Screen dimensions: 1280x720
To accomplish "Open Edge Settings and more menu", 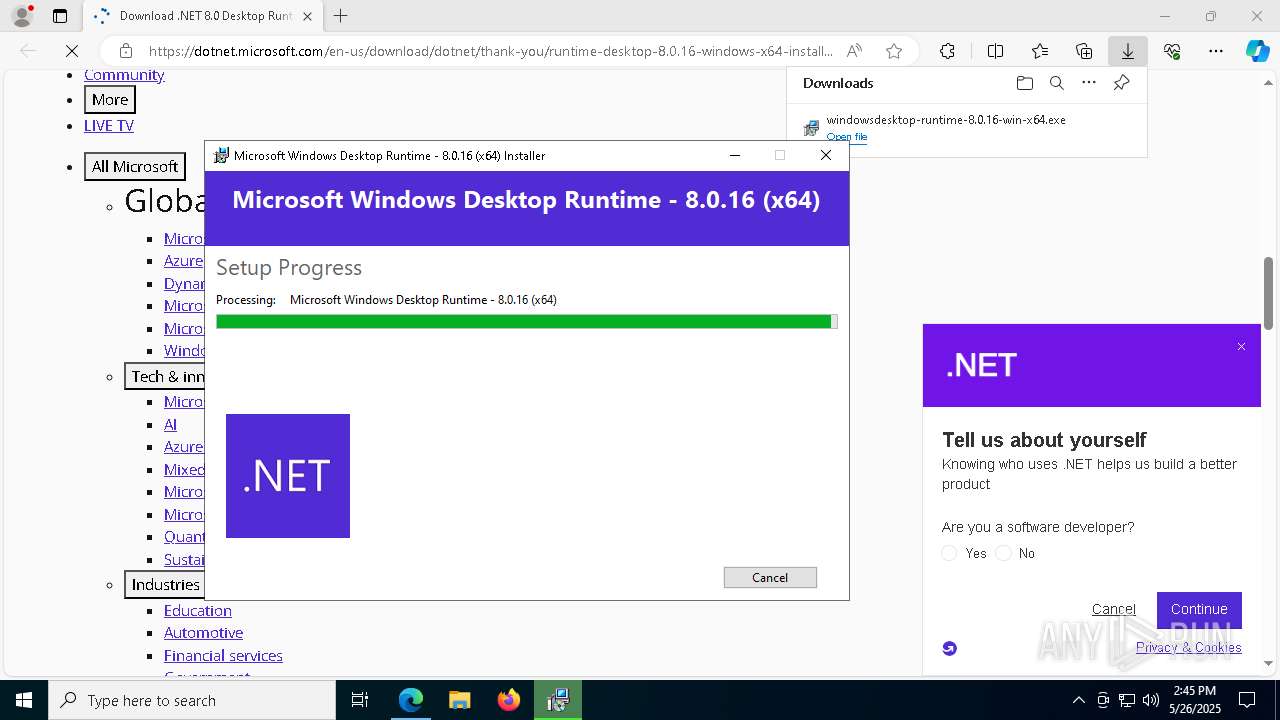I will click(1216, 51).
